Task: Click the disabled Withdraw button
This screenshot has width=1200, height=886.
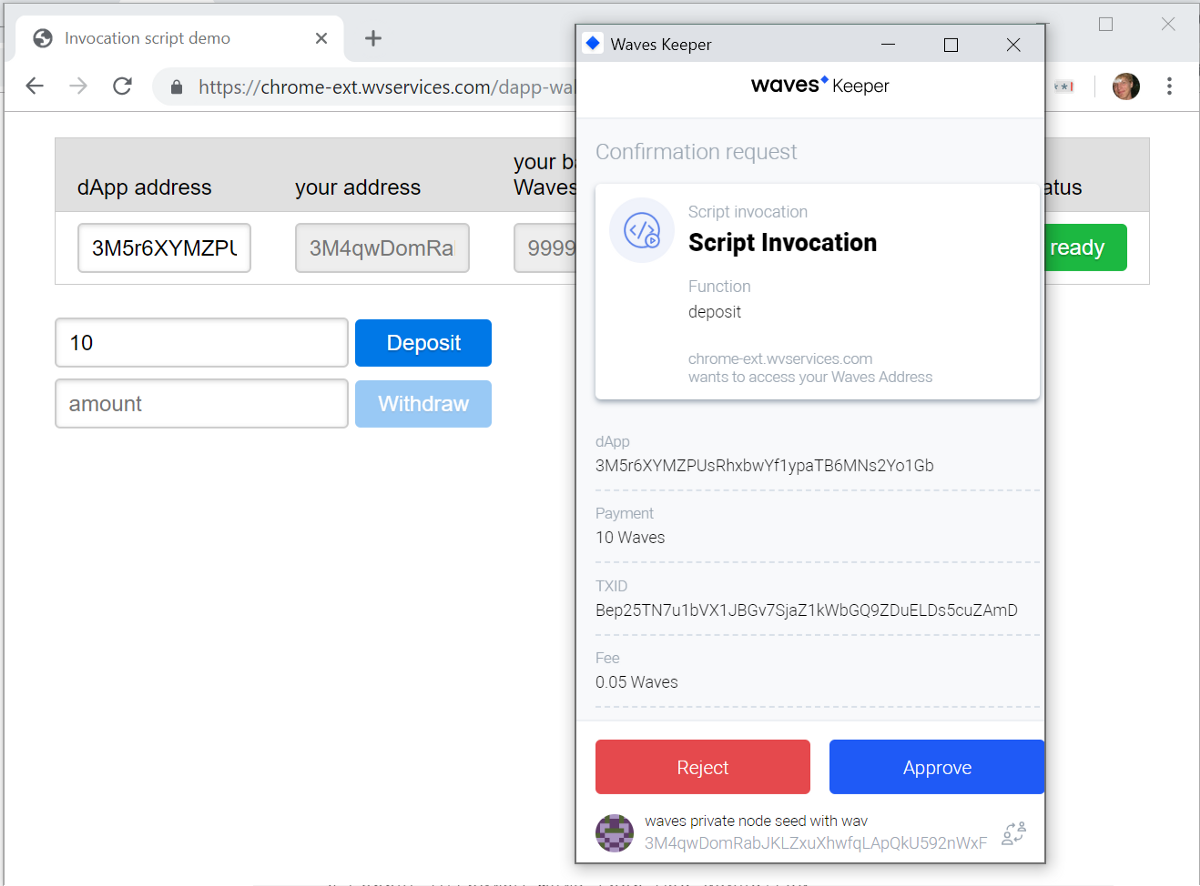Action: (x=423, y=404)
